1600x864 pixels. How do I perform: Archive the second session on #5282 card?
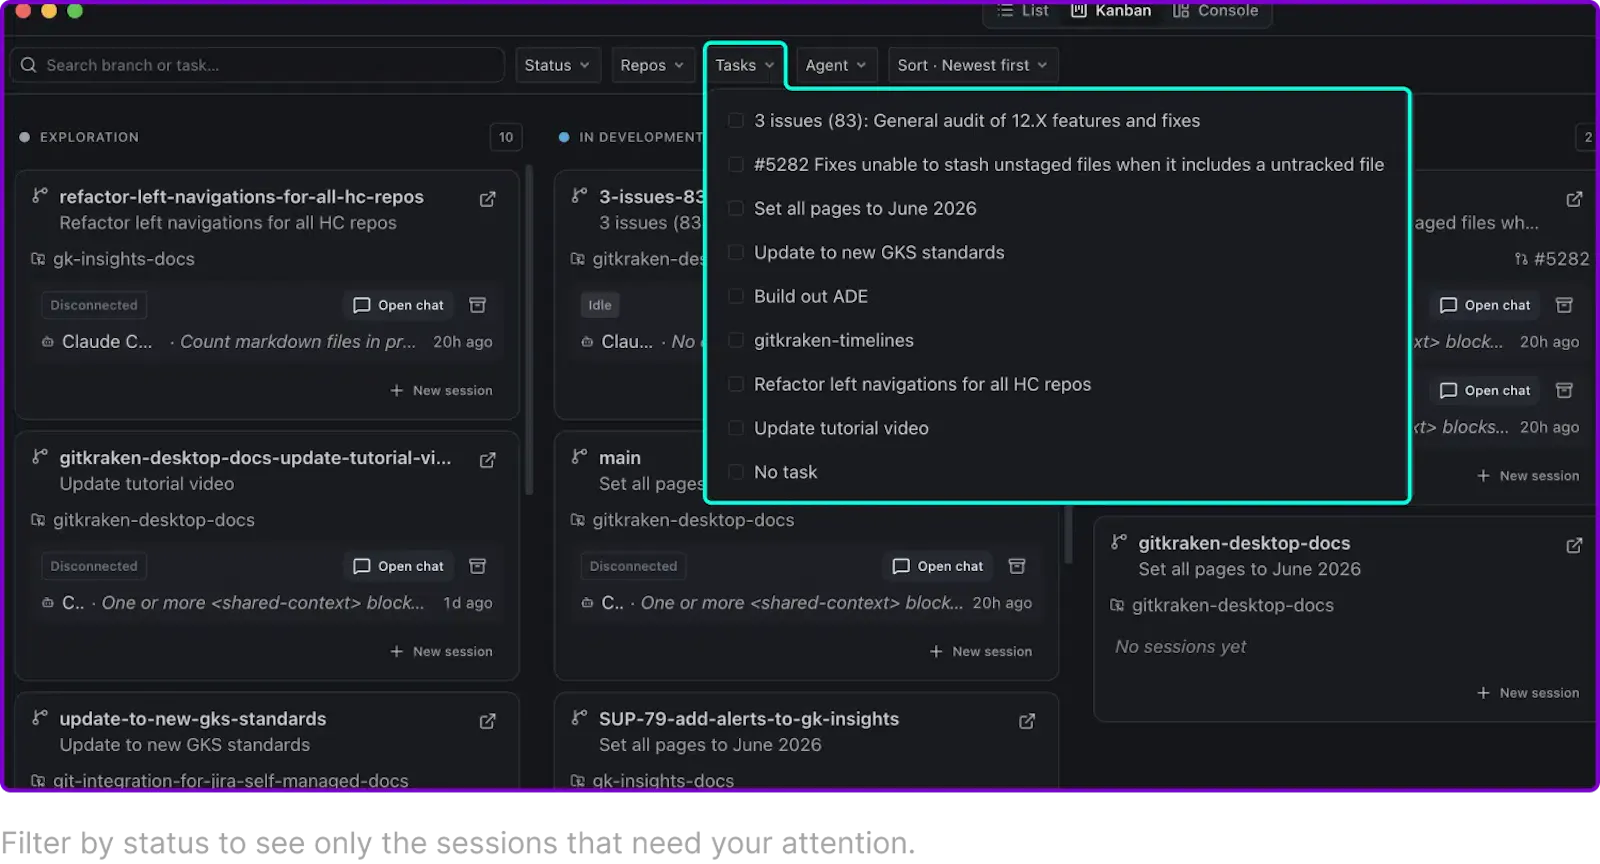1565,390
